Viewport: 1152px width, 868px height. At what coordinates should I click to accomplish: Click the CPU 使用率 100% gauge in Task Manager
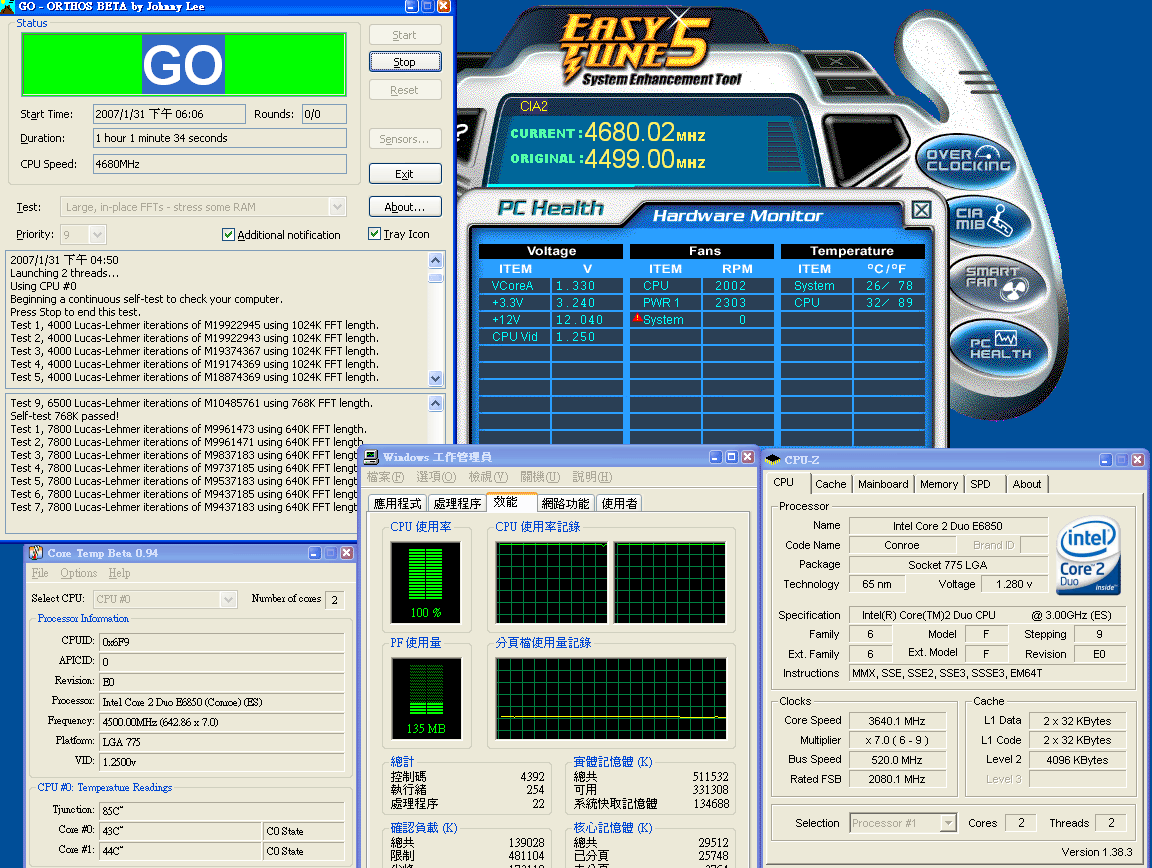click(x=425, y=582)
